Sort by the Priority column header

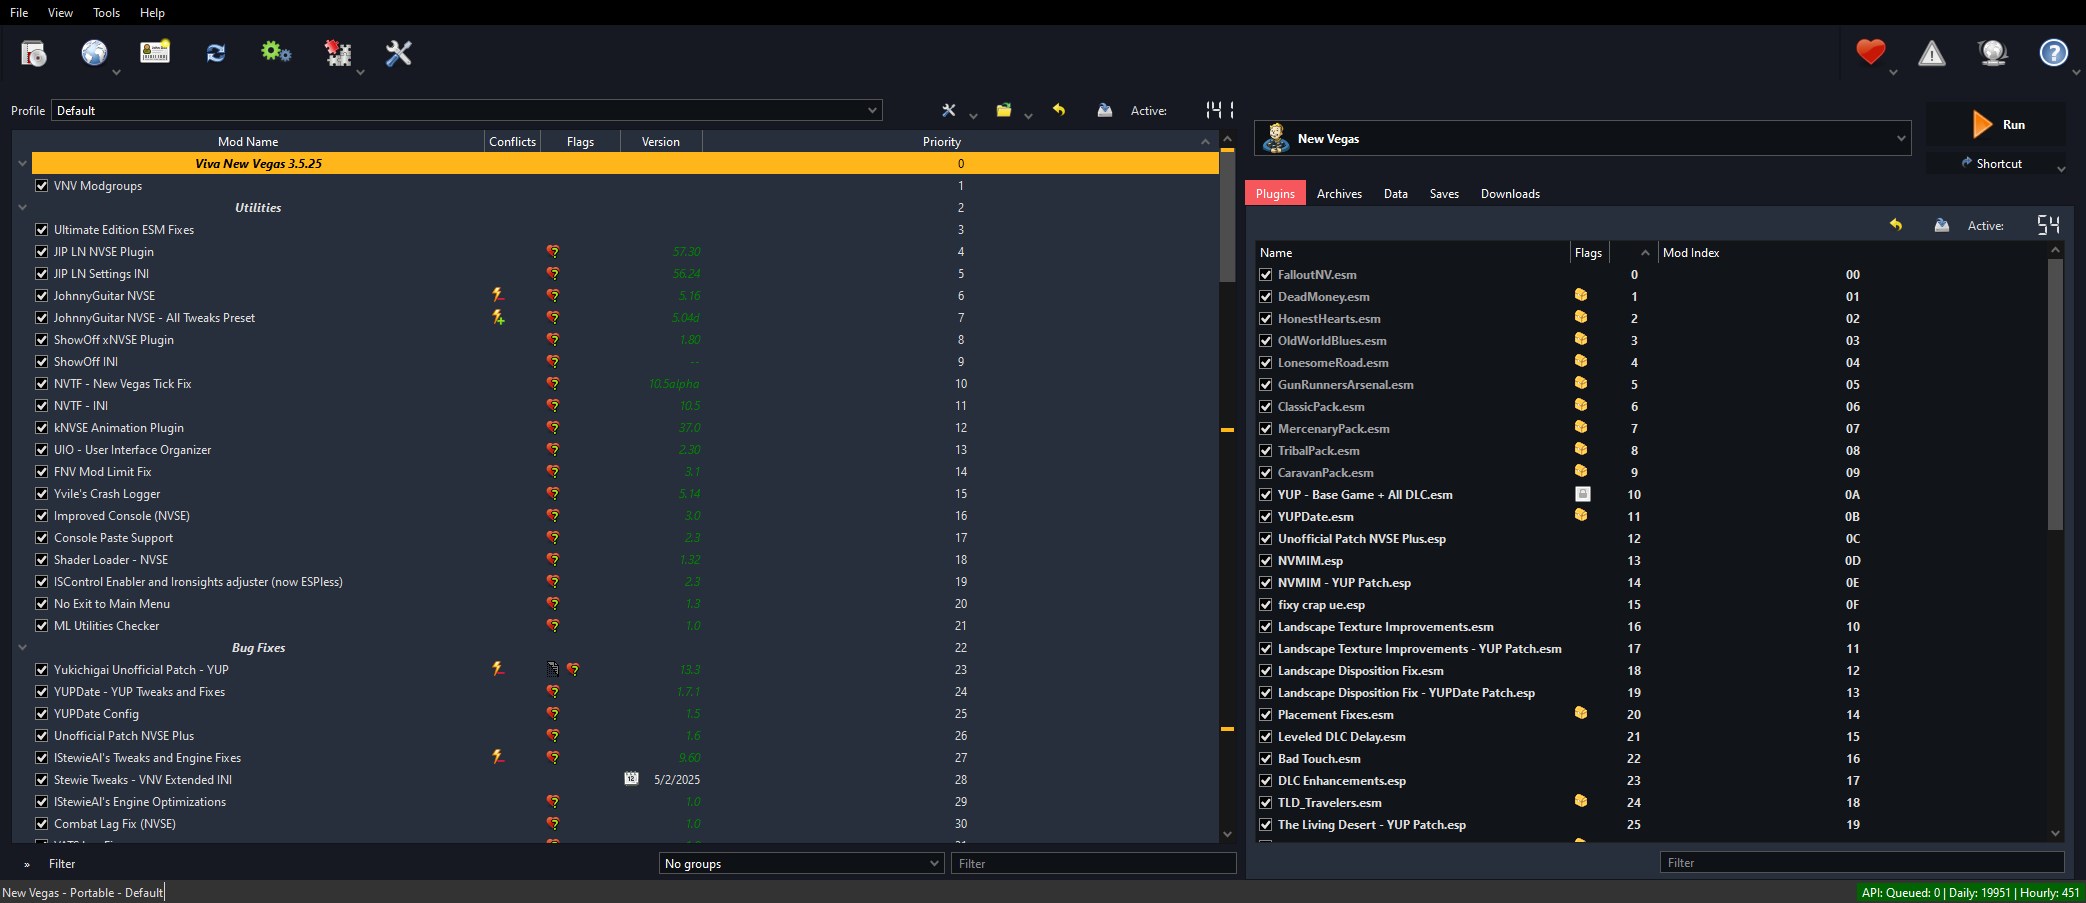(x=941, y=142)
